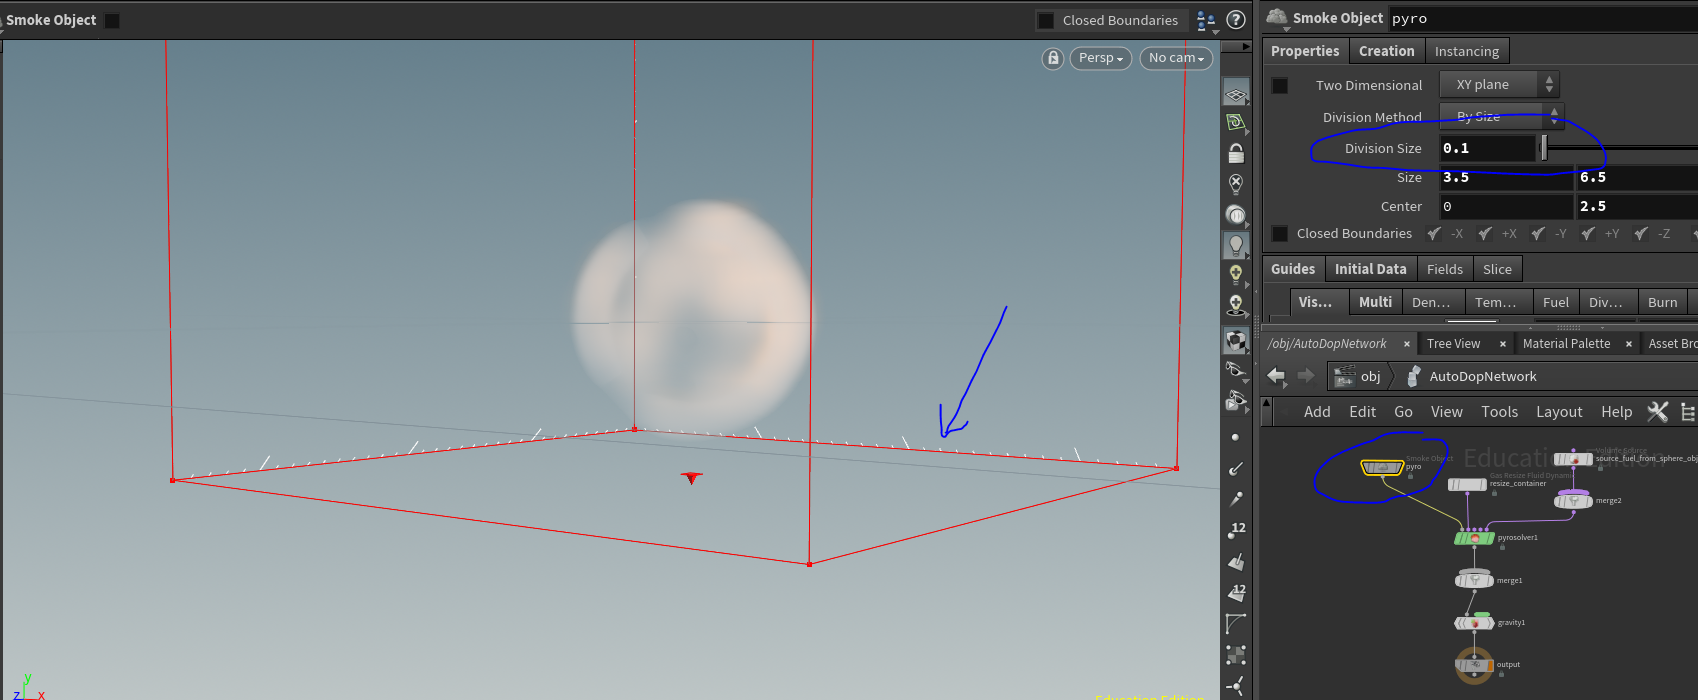Screen dimensions: 1698x700
Task: Open the No cam camera dropdown
Action: point(1176,58)
